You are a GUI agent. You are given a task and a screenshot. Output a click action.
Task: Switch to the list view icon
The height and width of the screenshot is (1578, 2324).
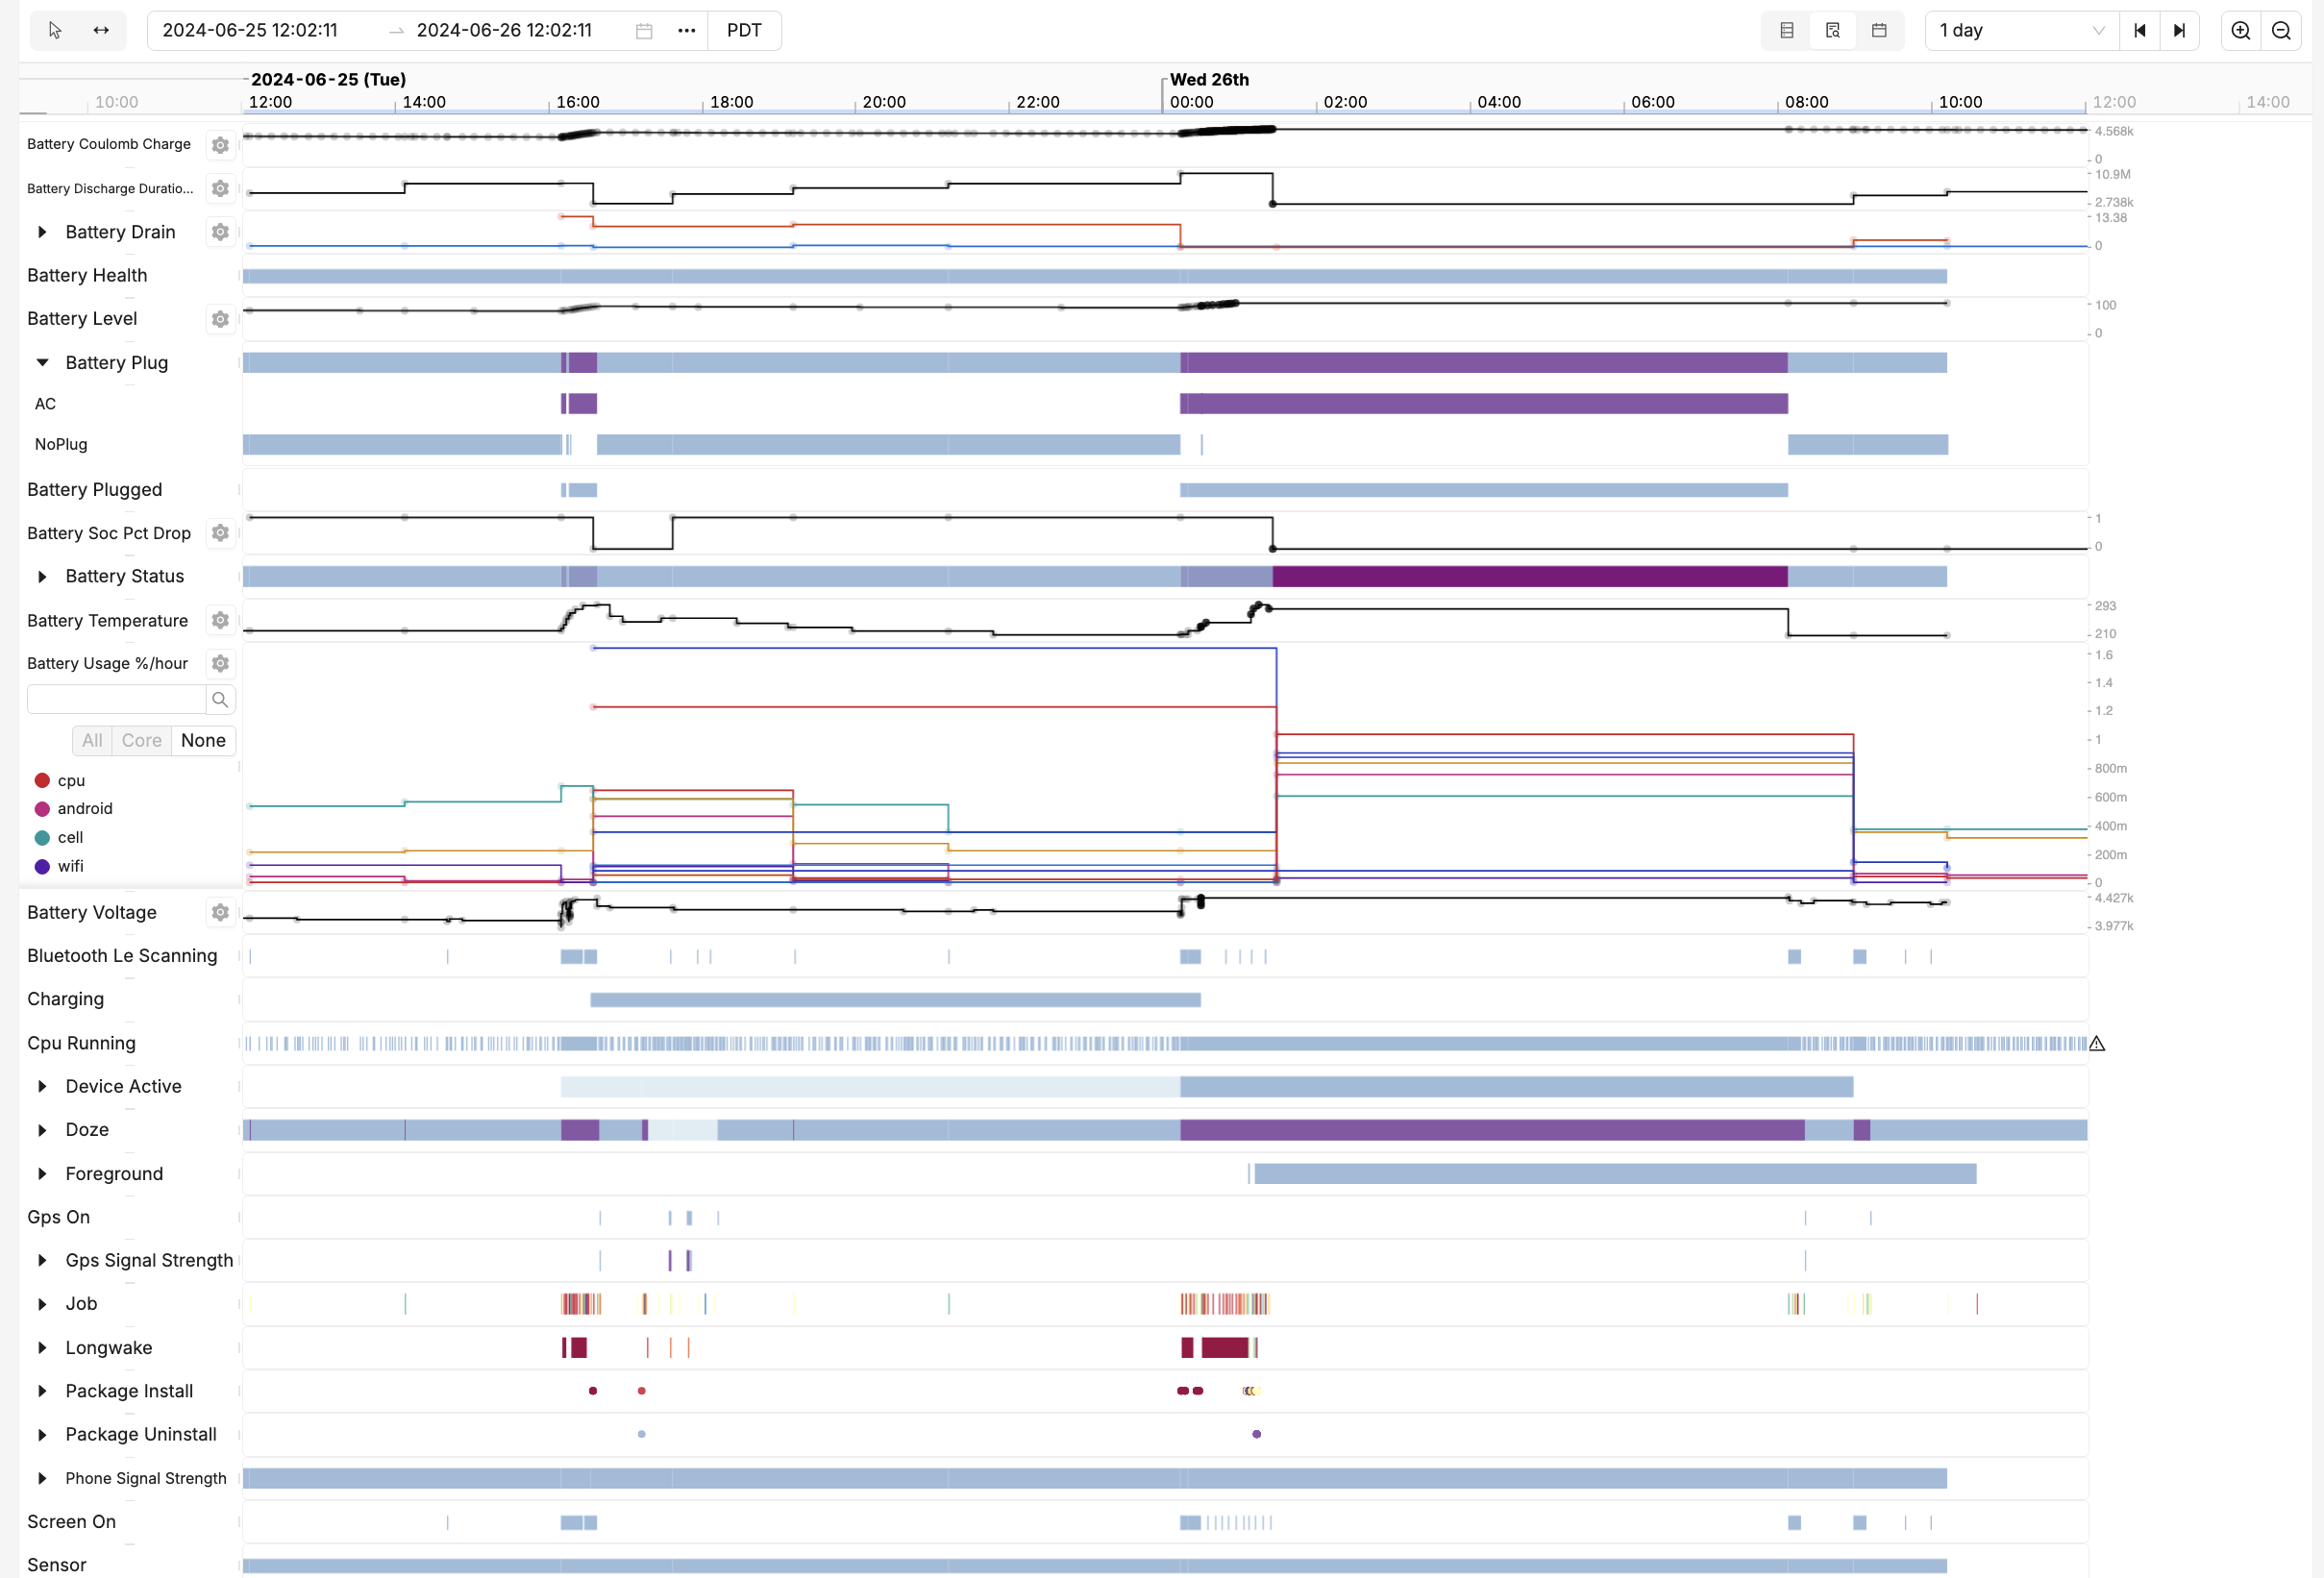1787,30
